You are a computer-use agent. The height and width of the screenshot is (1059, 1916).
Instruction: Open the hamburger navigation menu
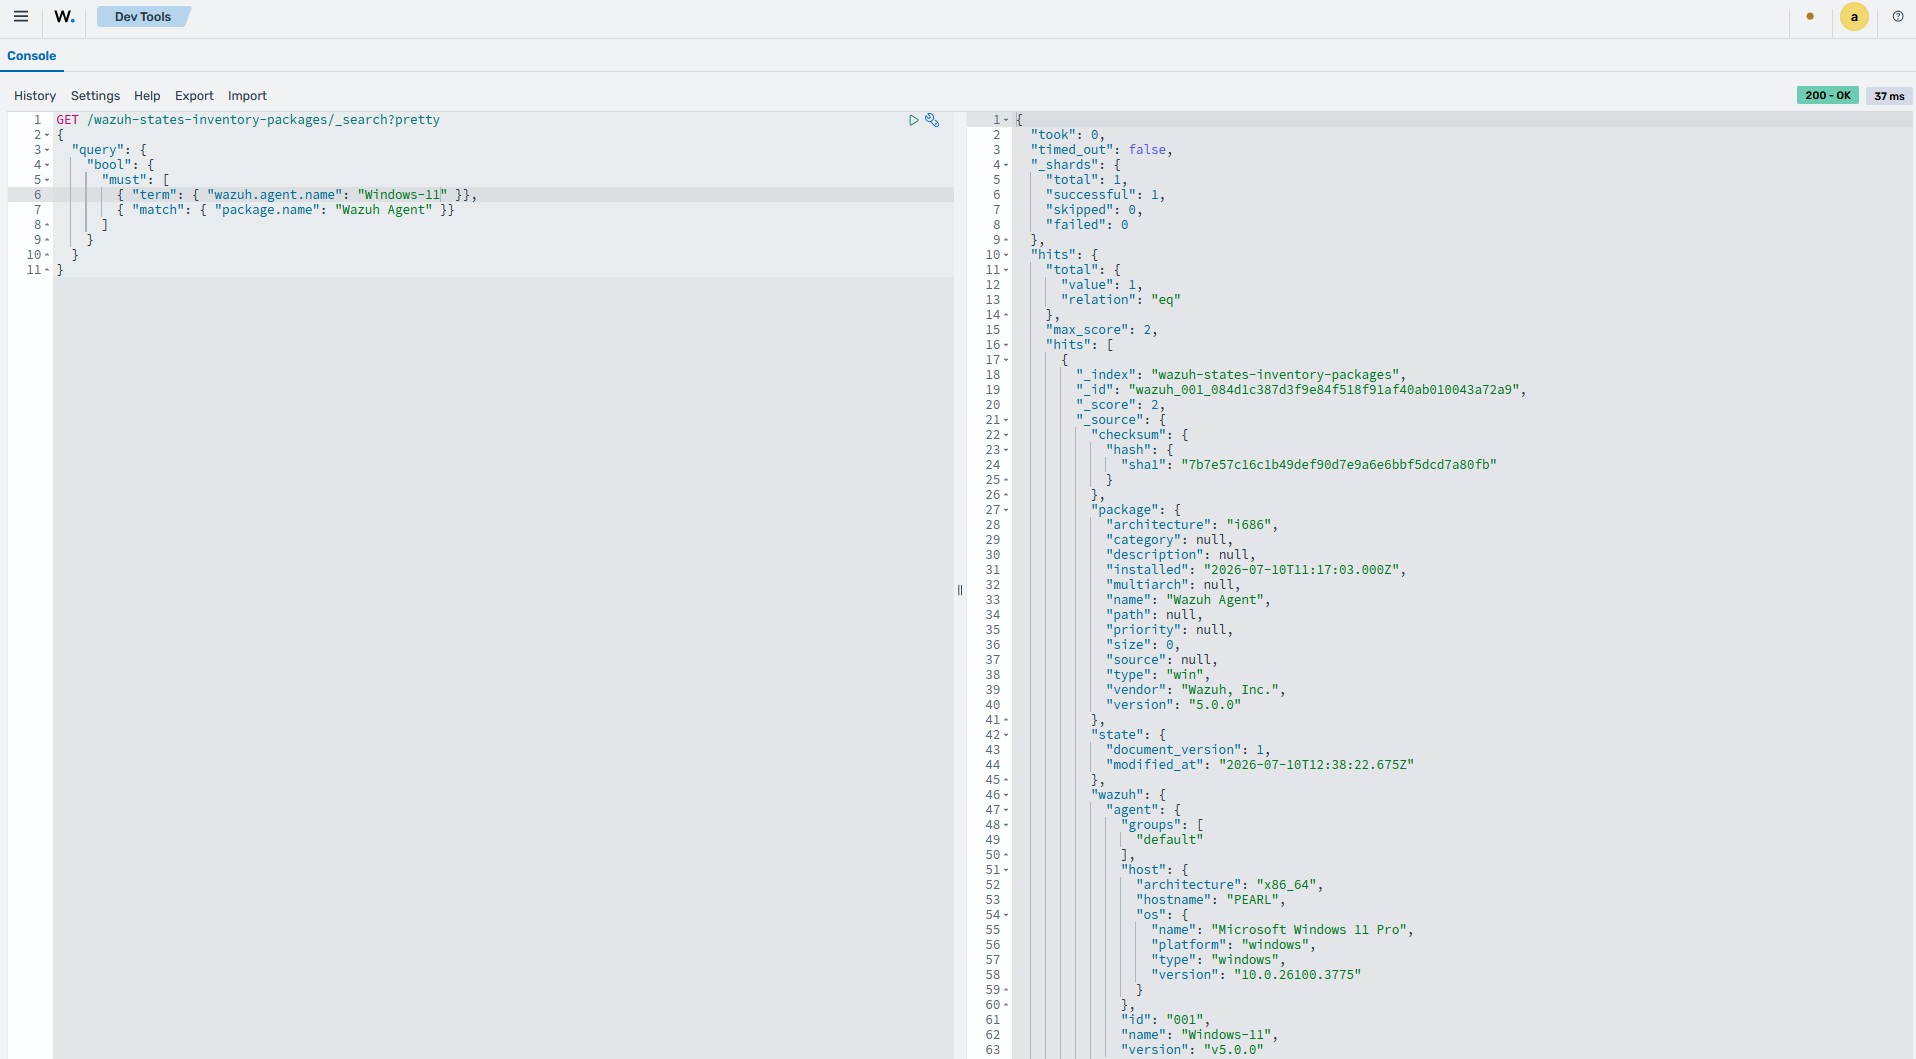pos(20,16)
